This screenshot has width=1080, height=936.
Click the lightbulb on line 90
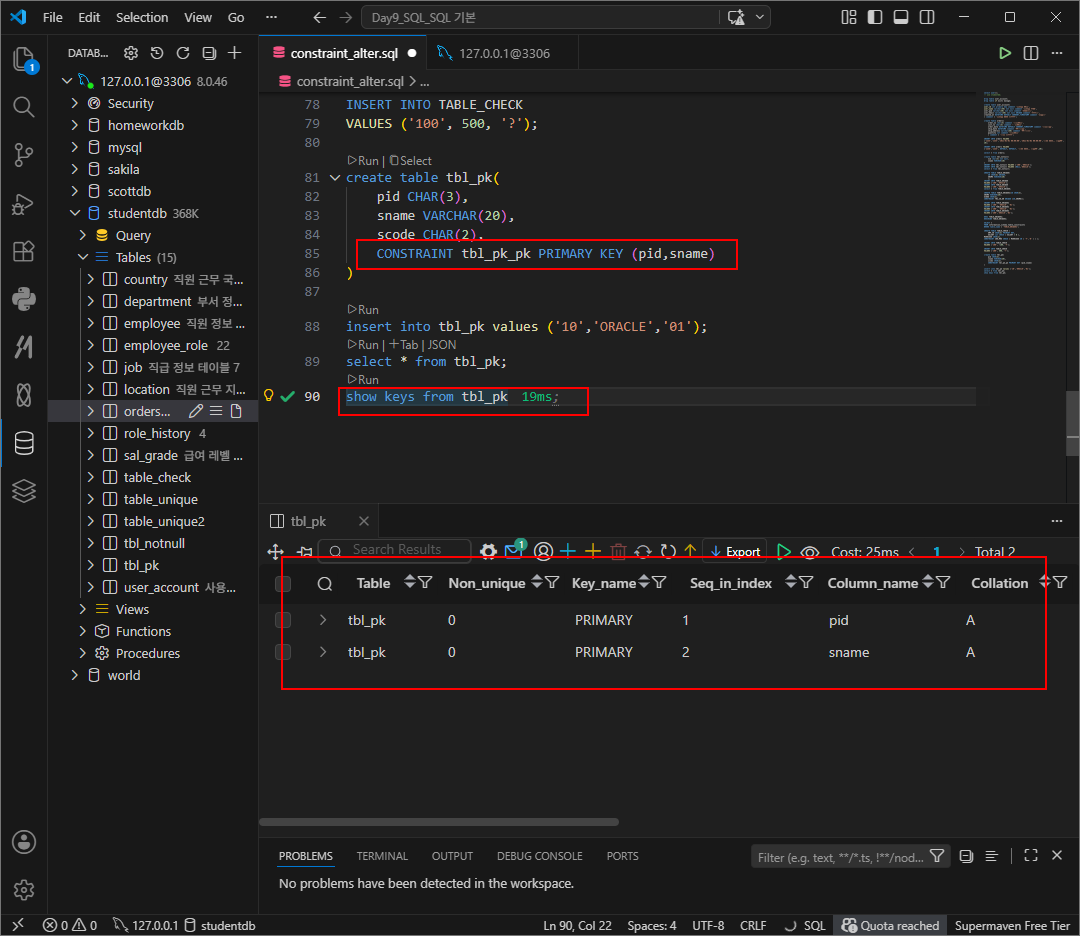(269, 395)
